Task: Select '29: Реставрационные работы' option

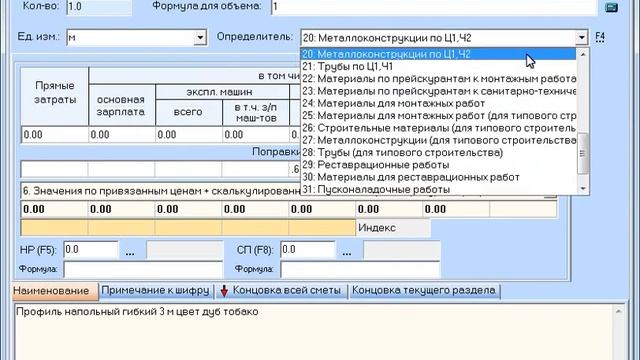Action: [438, 164]
